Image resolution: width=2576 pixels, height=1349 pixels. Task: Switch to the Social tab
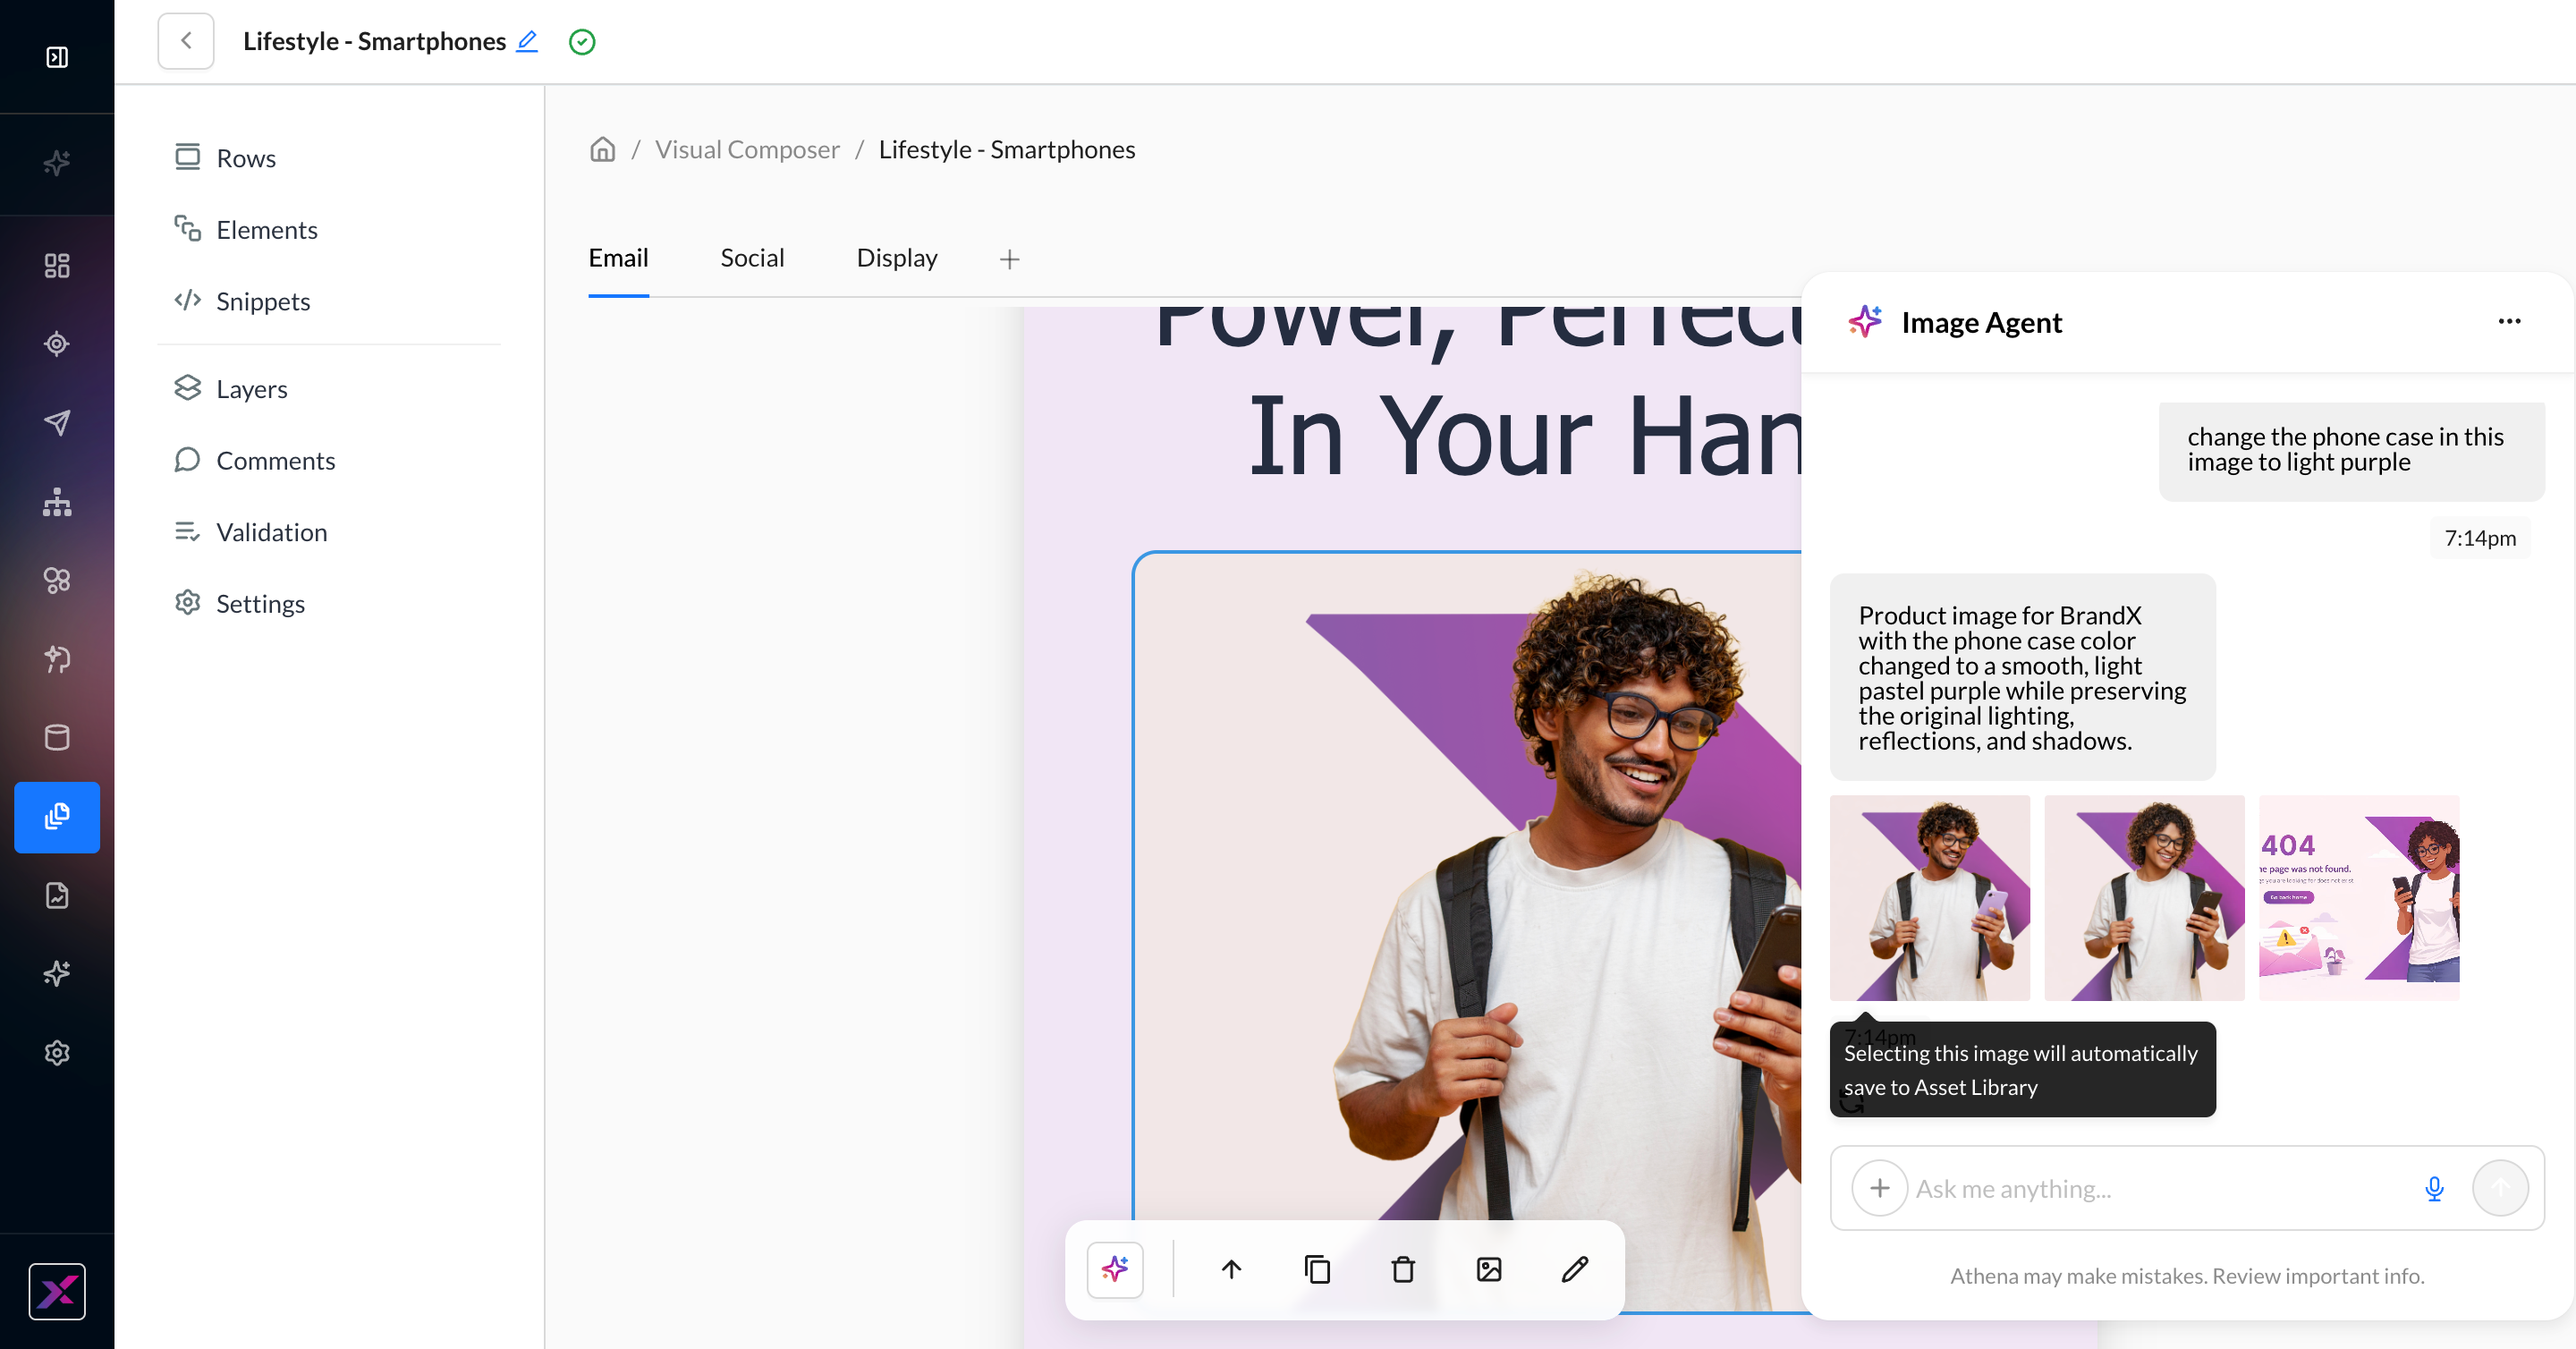[752, 258]
